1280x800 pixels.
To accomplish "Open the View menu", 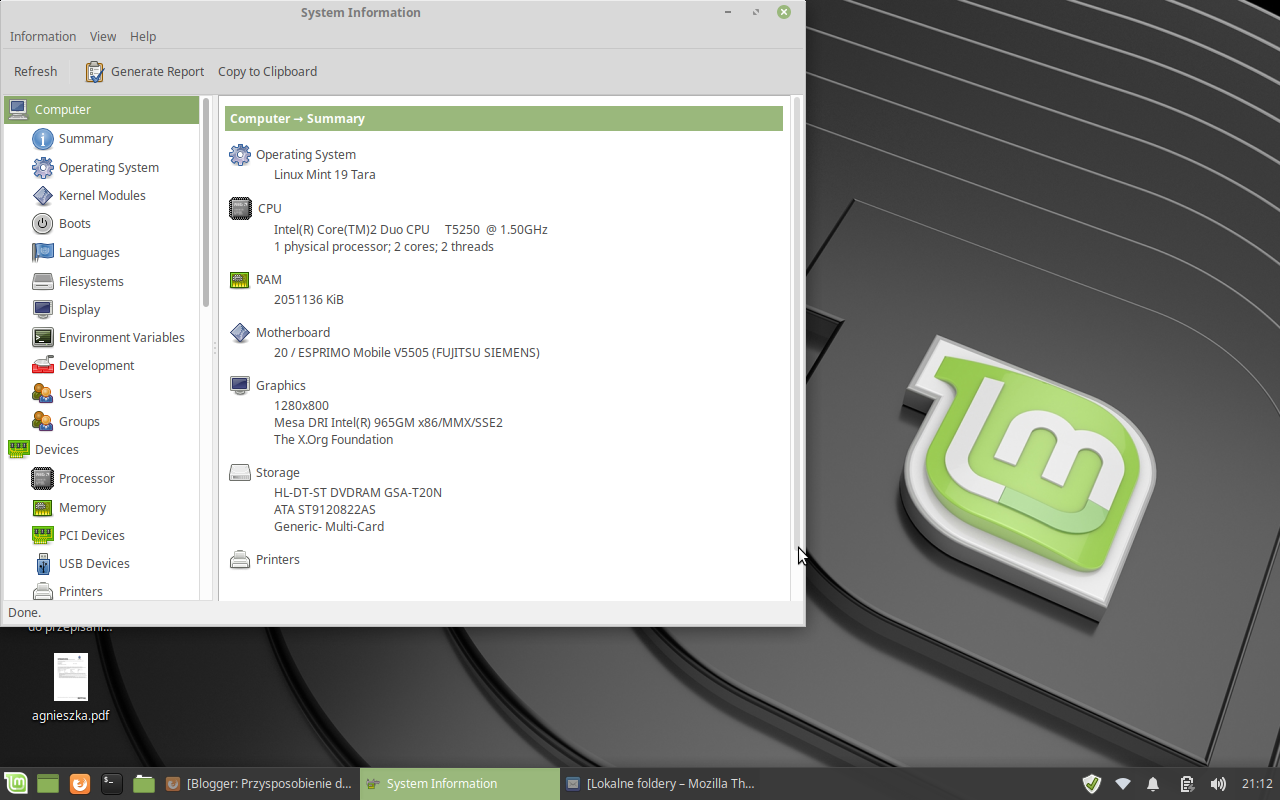I will click(x=103, y=37).
